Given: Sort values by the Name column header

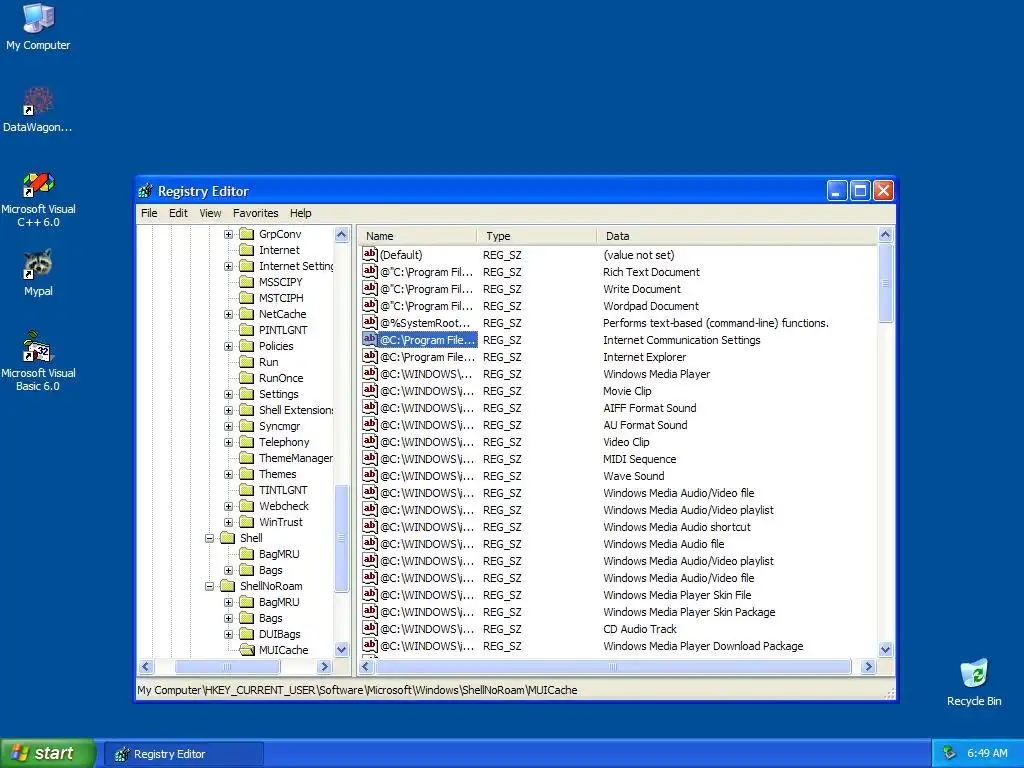Looking at the screenshot, I should point(417,236).
